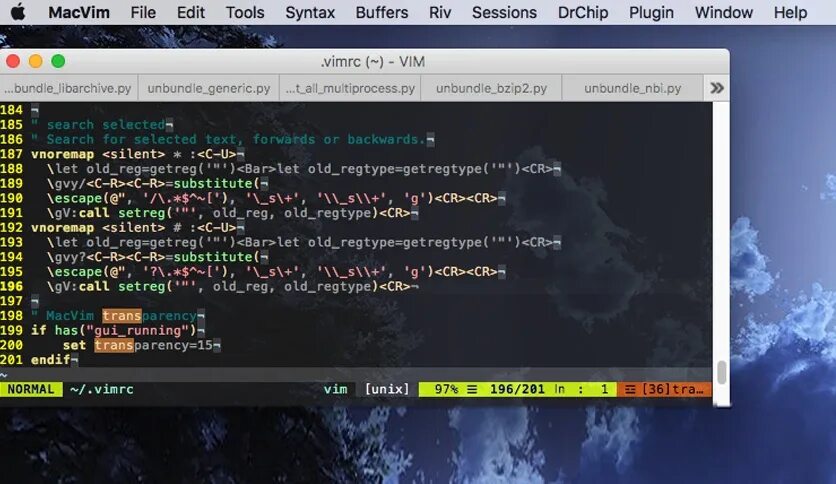This screenshot has width=836, height=484.
Task: Open the Riv menu
Action: [x=440, y=12]
